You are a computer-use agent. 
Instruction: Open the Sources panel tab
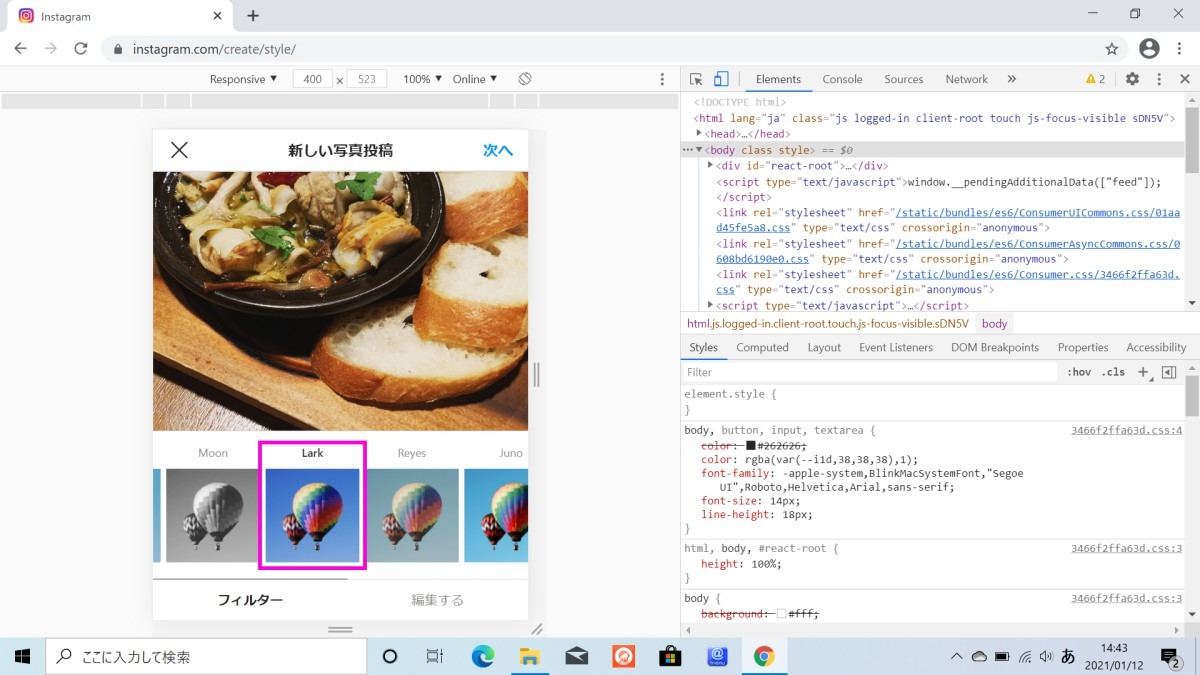pyautogui.click(x=903, y=79)
